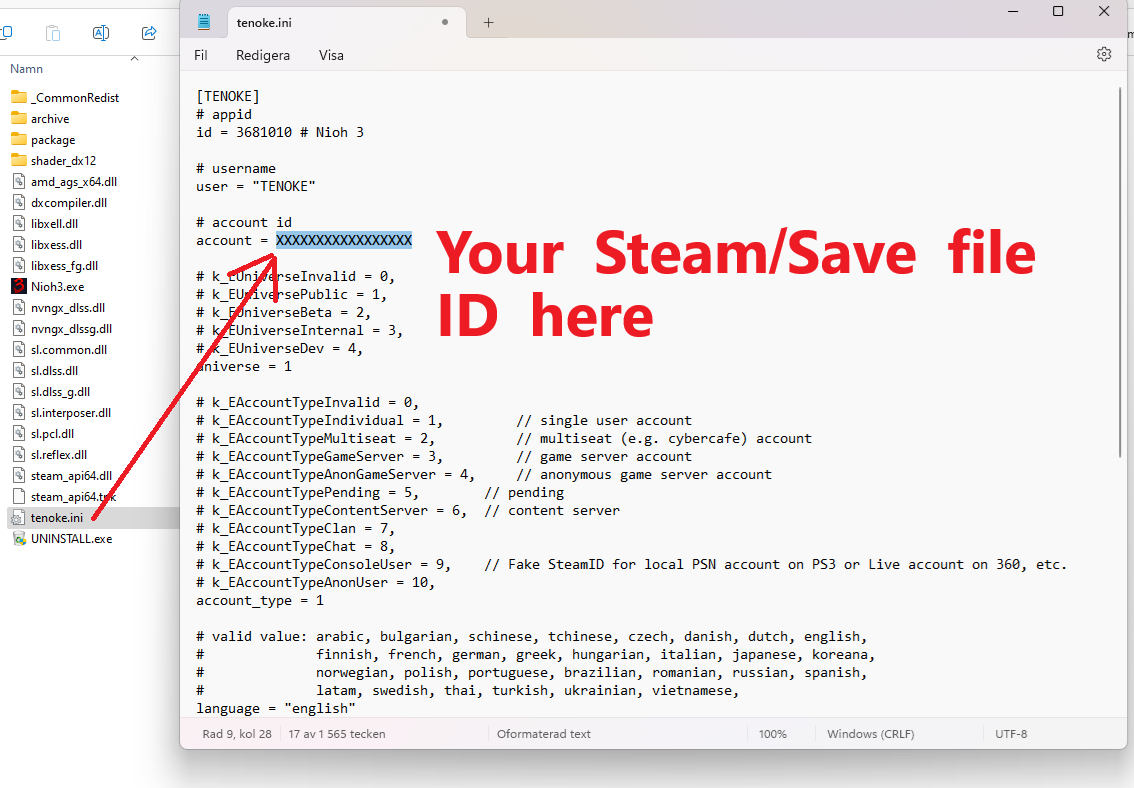Click the '# k_EUniversePublic = 1' line
This screenshot has width=1134, height=788.
coord(291,294)
